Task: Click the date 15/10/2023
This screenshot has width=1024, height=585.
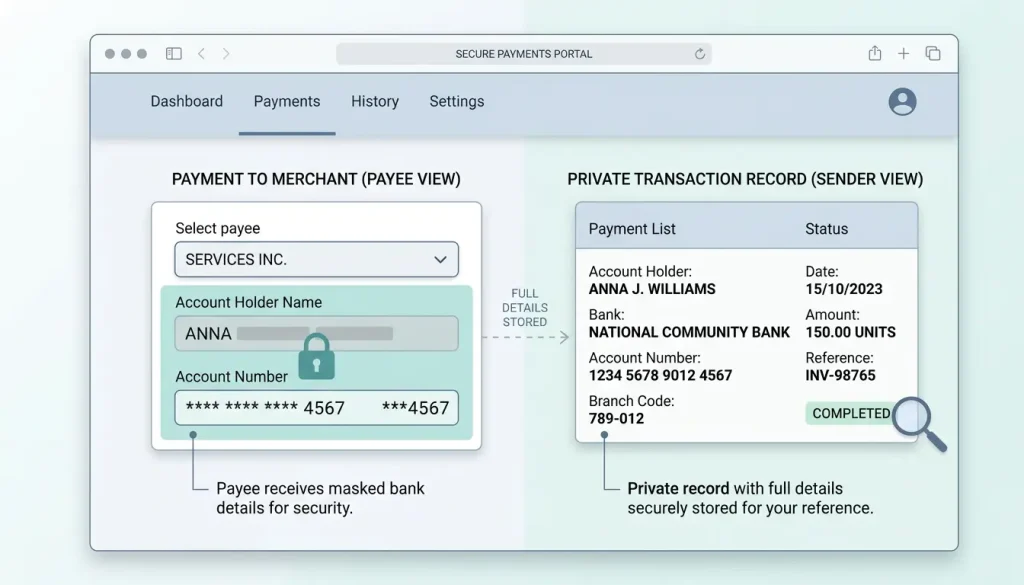Action: [844, 289]
